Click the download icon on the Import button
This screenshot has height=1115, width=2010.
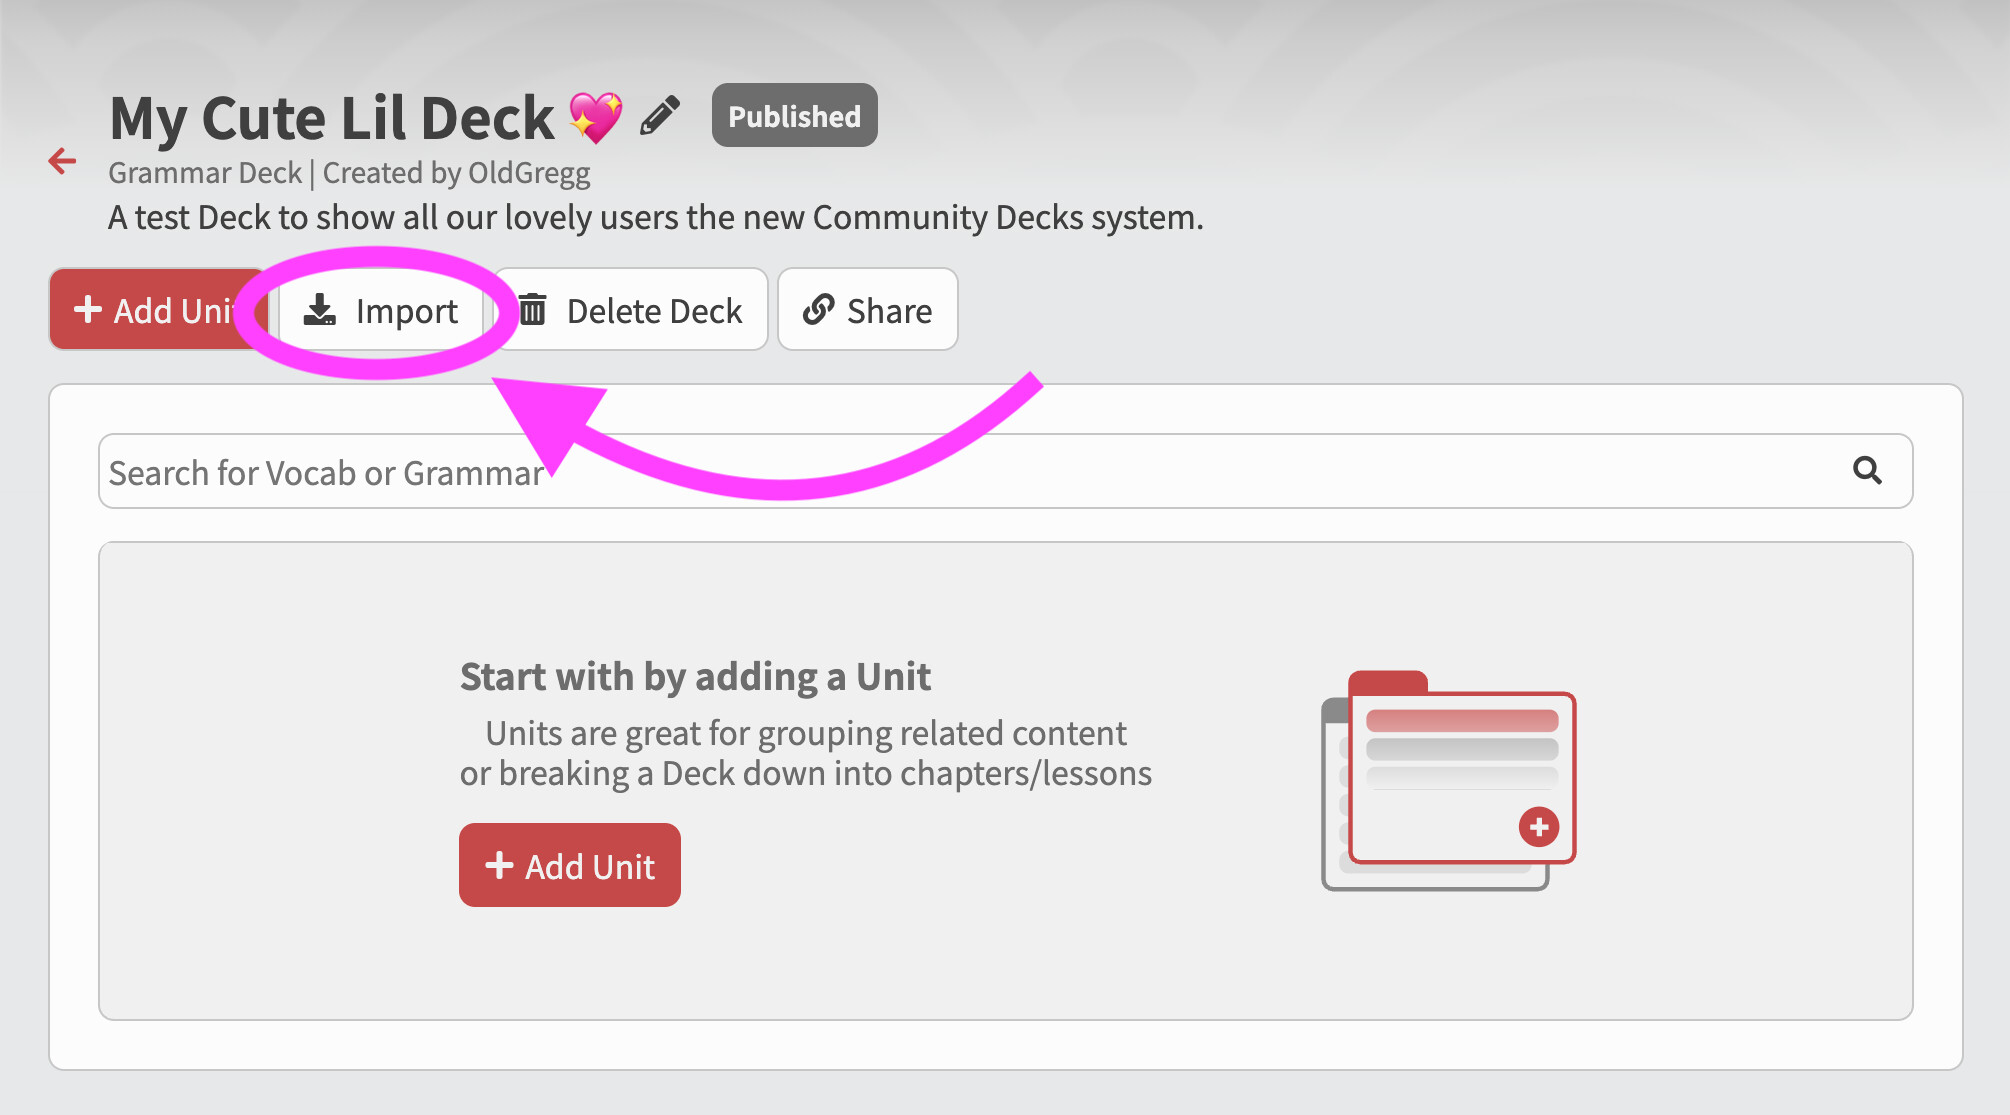click(319, 310)
